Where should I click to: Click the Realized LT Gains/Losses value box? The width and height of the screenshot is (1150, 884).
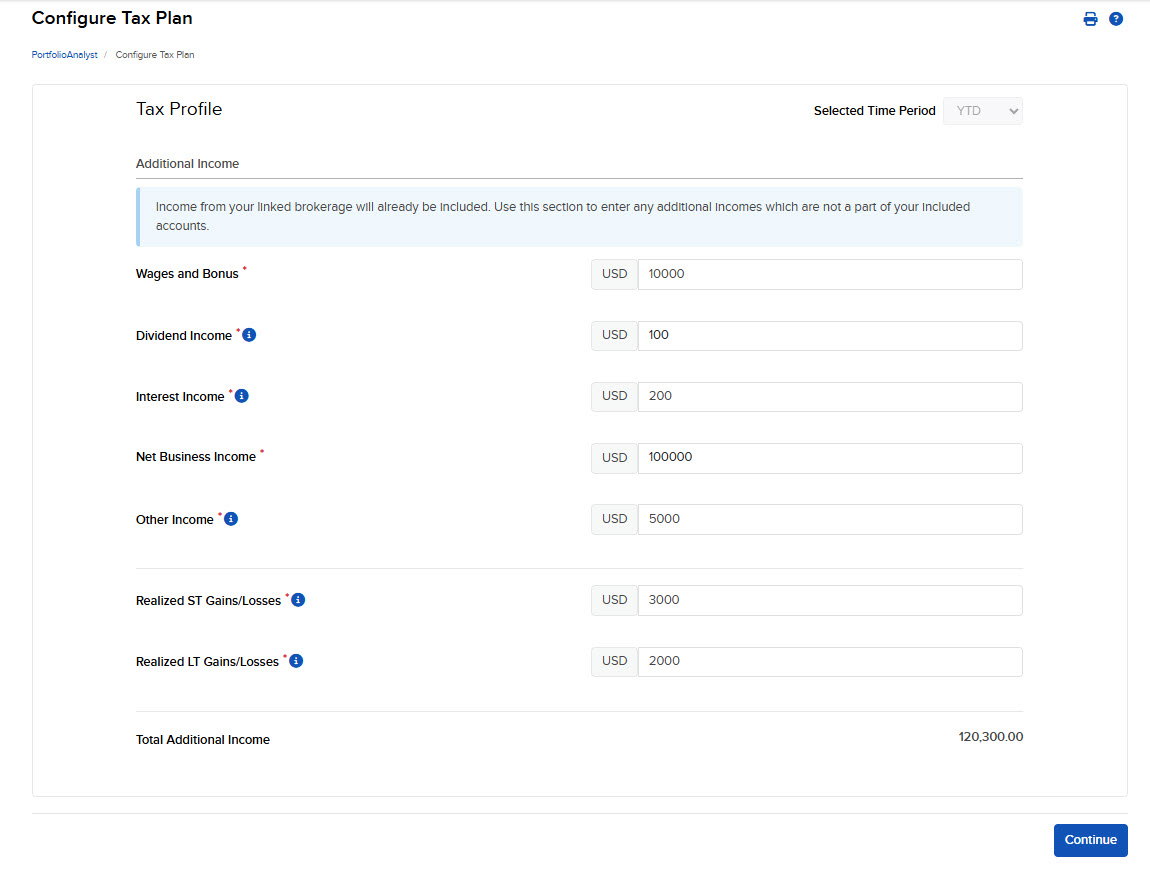[x=830, y=661]
